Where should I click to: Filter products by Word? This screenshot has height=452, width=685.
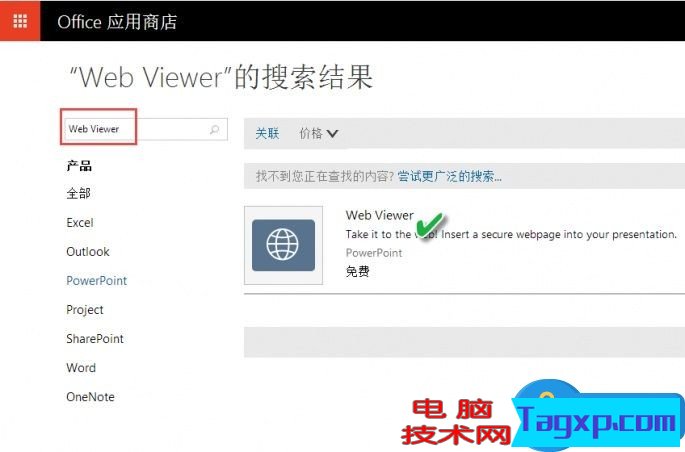coord(81,368)
